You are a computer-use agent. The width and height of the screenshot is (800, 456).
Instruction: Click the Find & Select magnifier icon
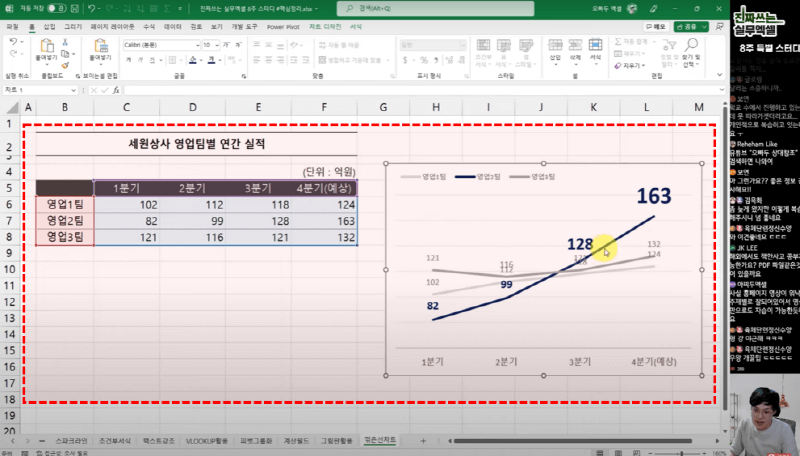[x=690, y=47]
